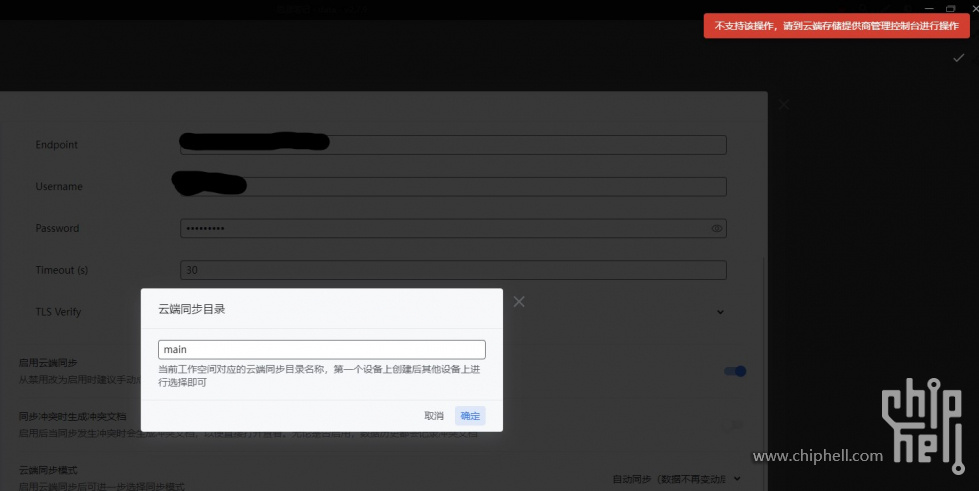Open the 云端同步模式 dropdown

tap(677, 479)
